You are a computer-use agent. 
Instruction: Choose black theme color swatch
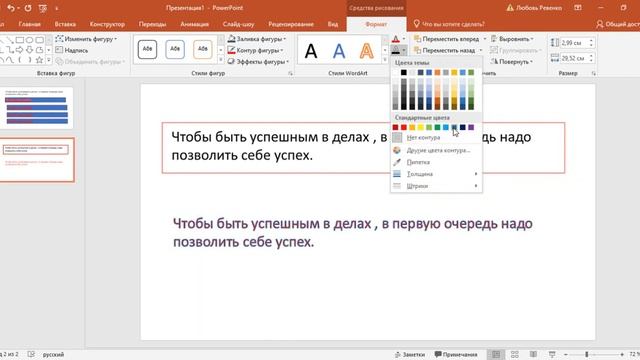(x=404, y=72)
